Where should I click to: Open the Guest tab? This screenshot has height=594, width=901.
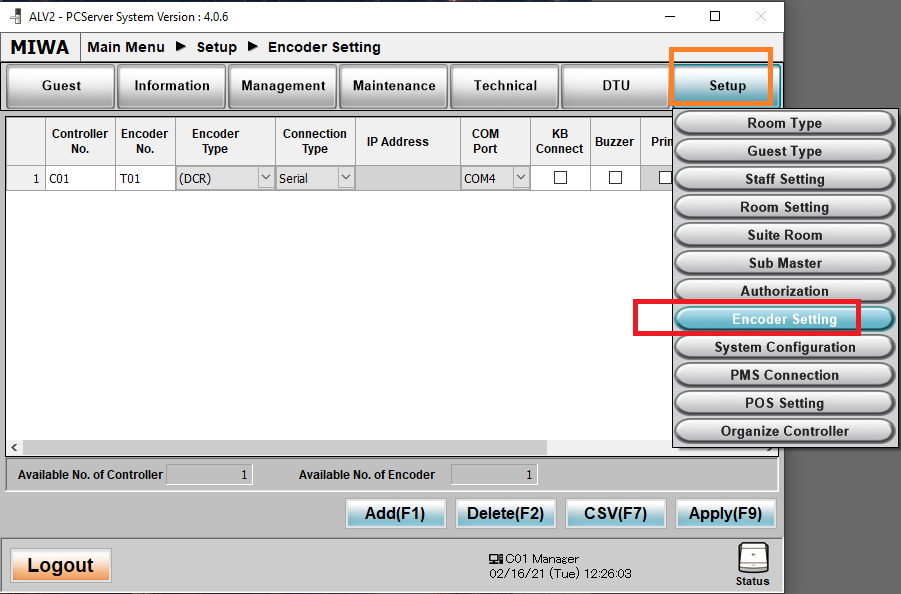(61, 86)
